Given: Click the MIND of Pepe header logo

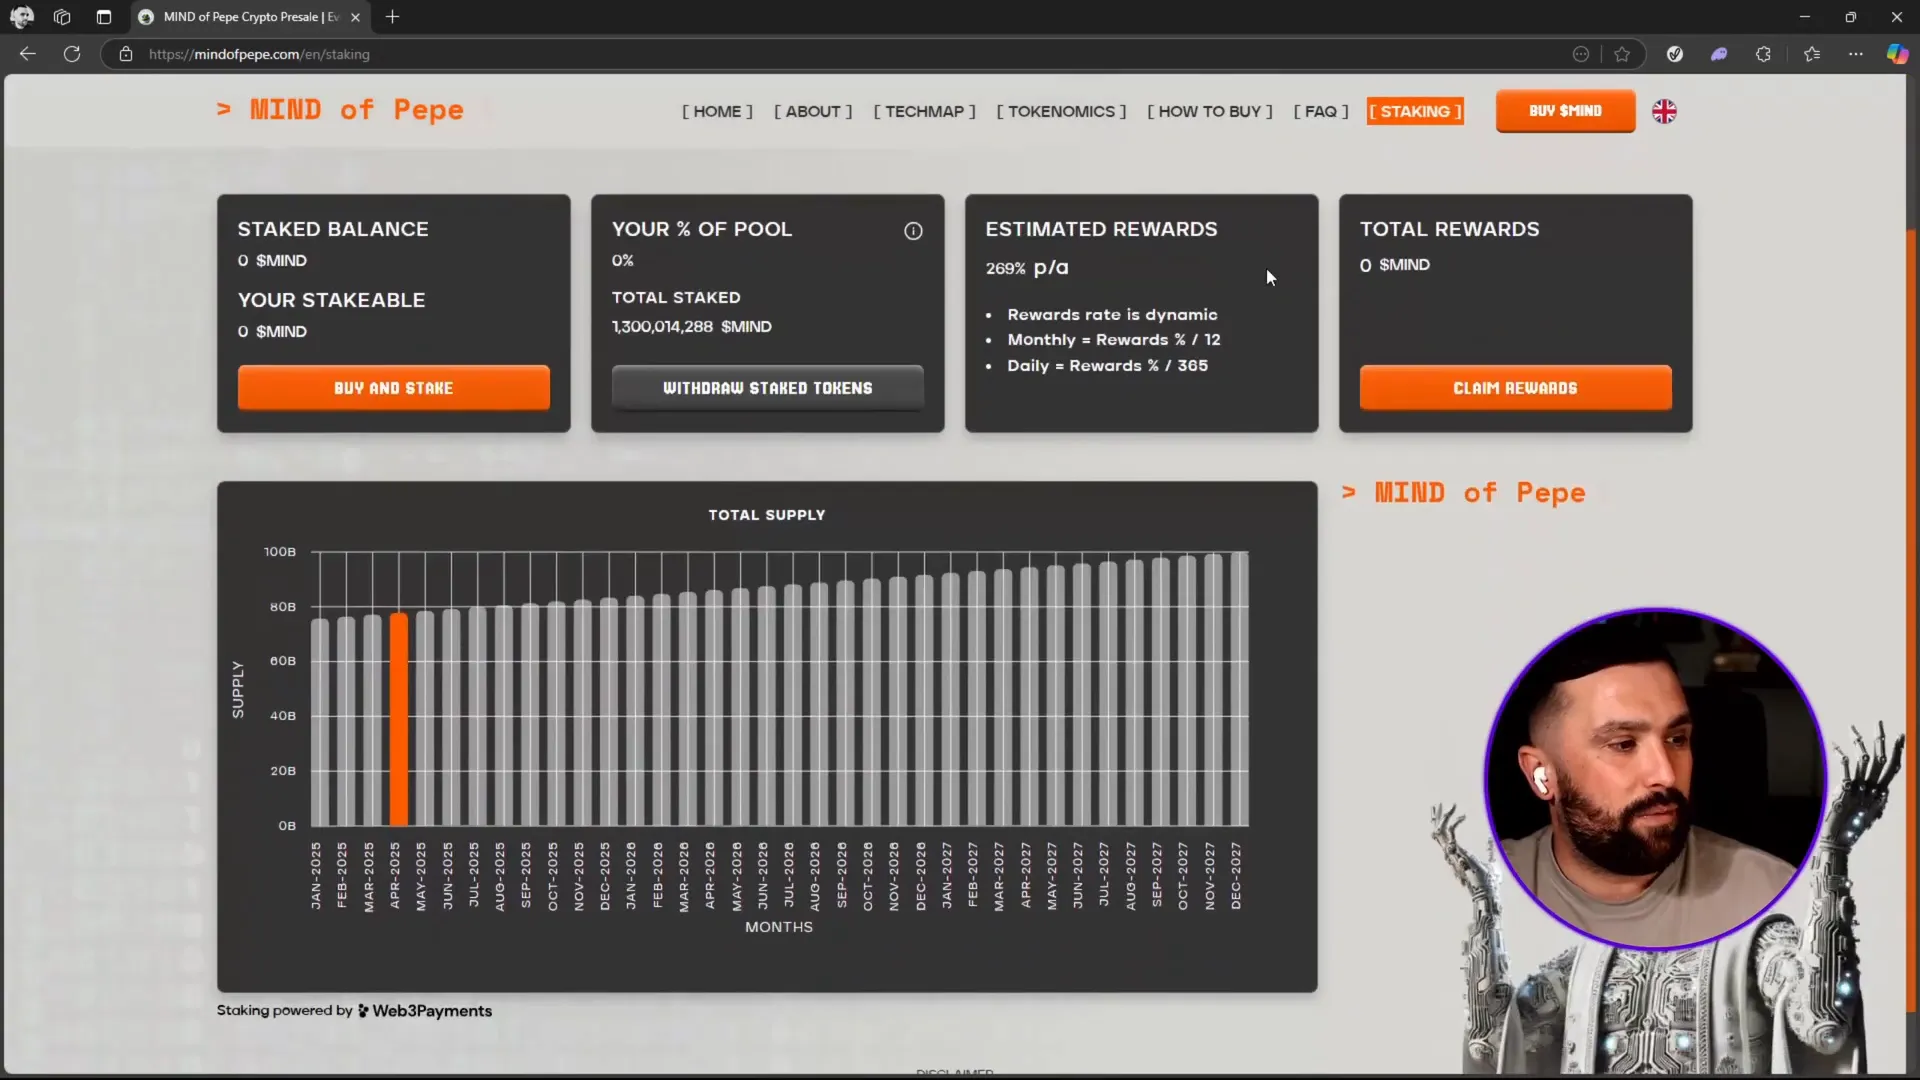Looking at the screenshot, I should [x=340, y=110].
